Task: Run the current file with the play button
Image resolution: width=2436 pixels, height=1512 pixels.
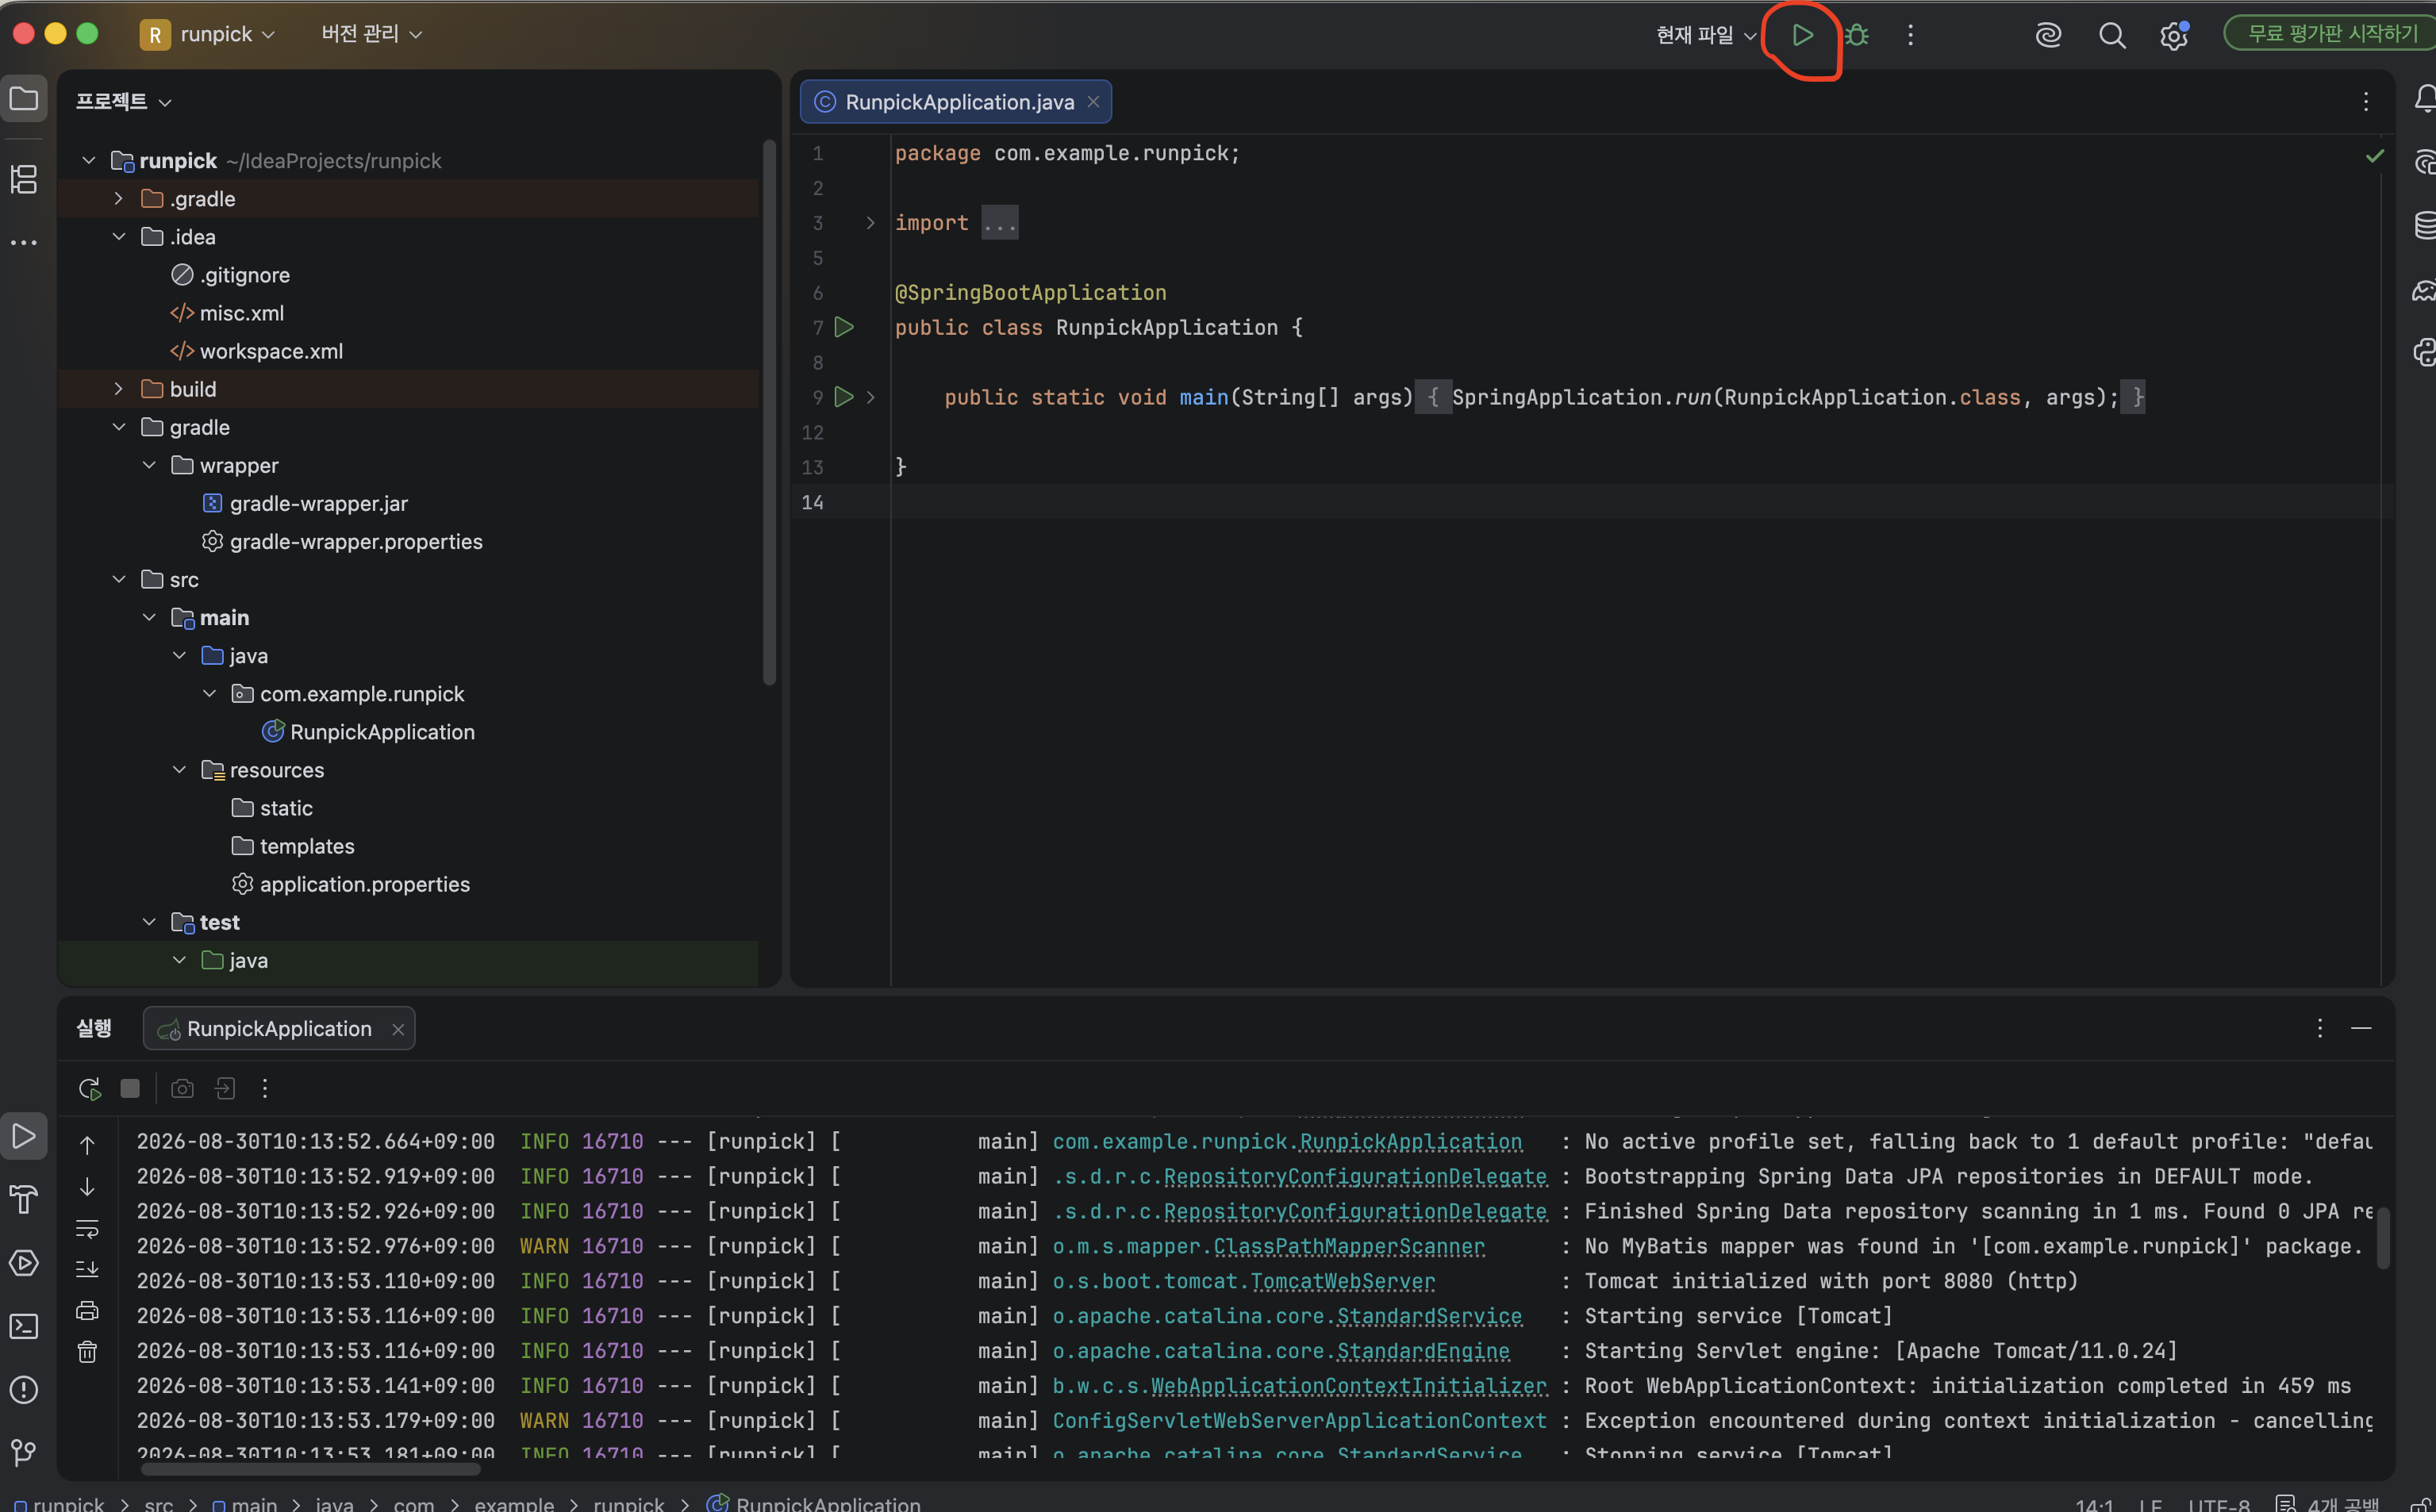Action: (1802, 35)
